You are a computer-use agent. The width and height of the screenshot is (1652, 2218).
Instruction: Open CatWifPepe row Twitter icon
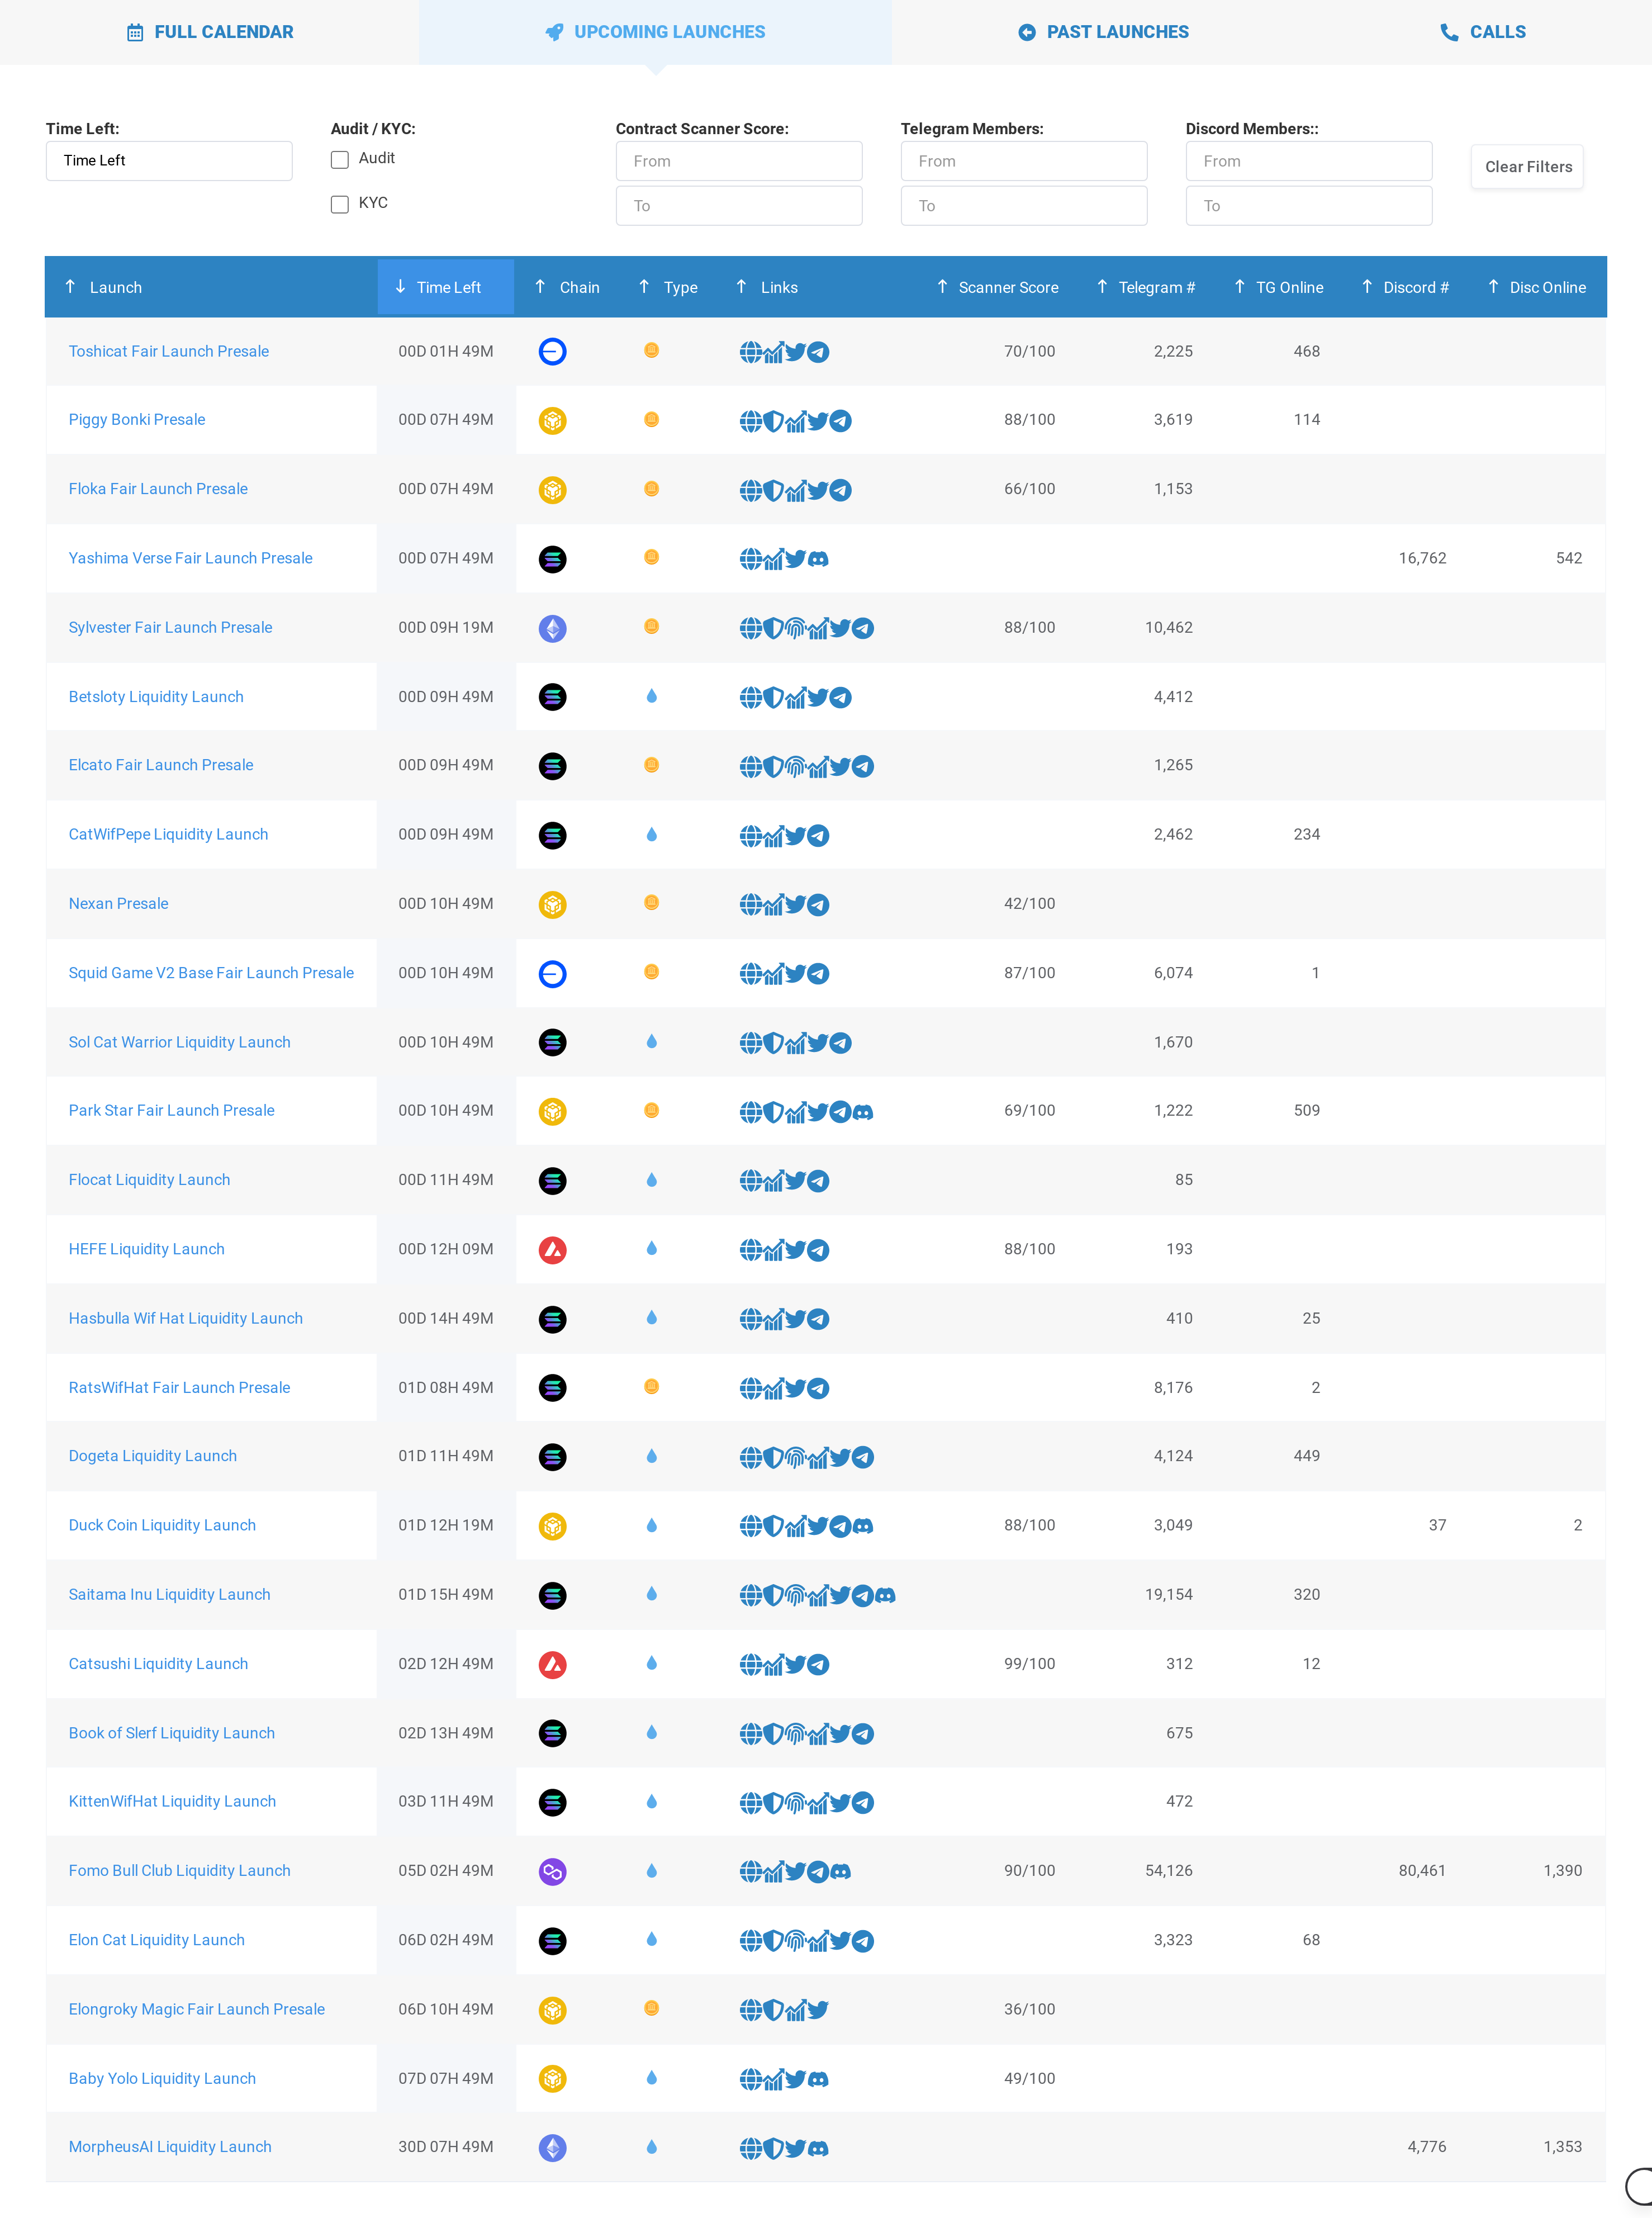(796, 835)
